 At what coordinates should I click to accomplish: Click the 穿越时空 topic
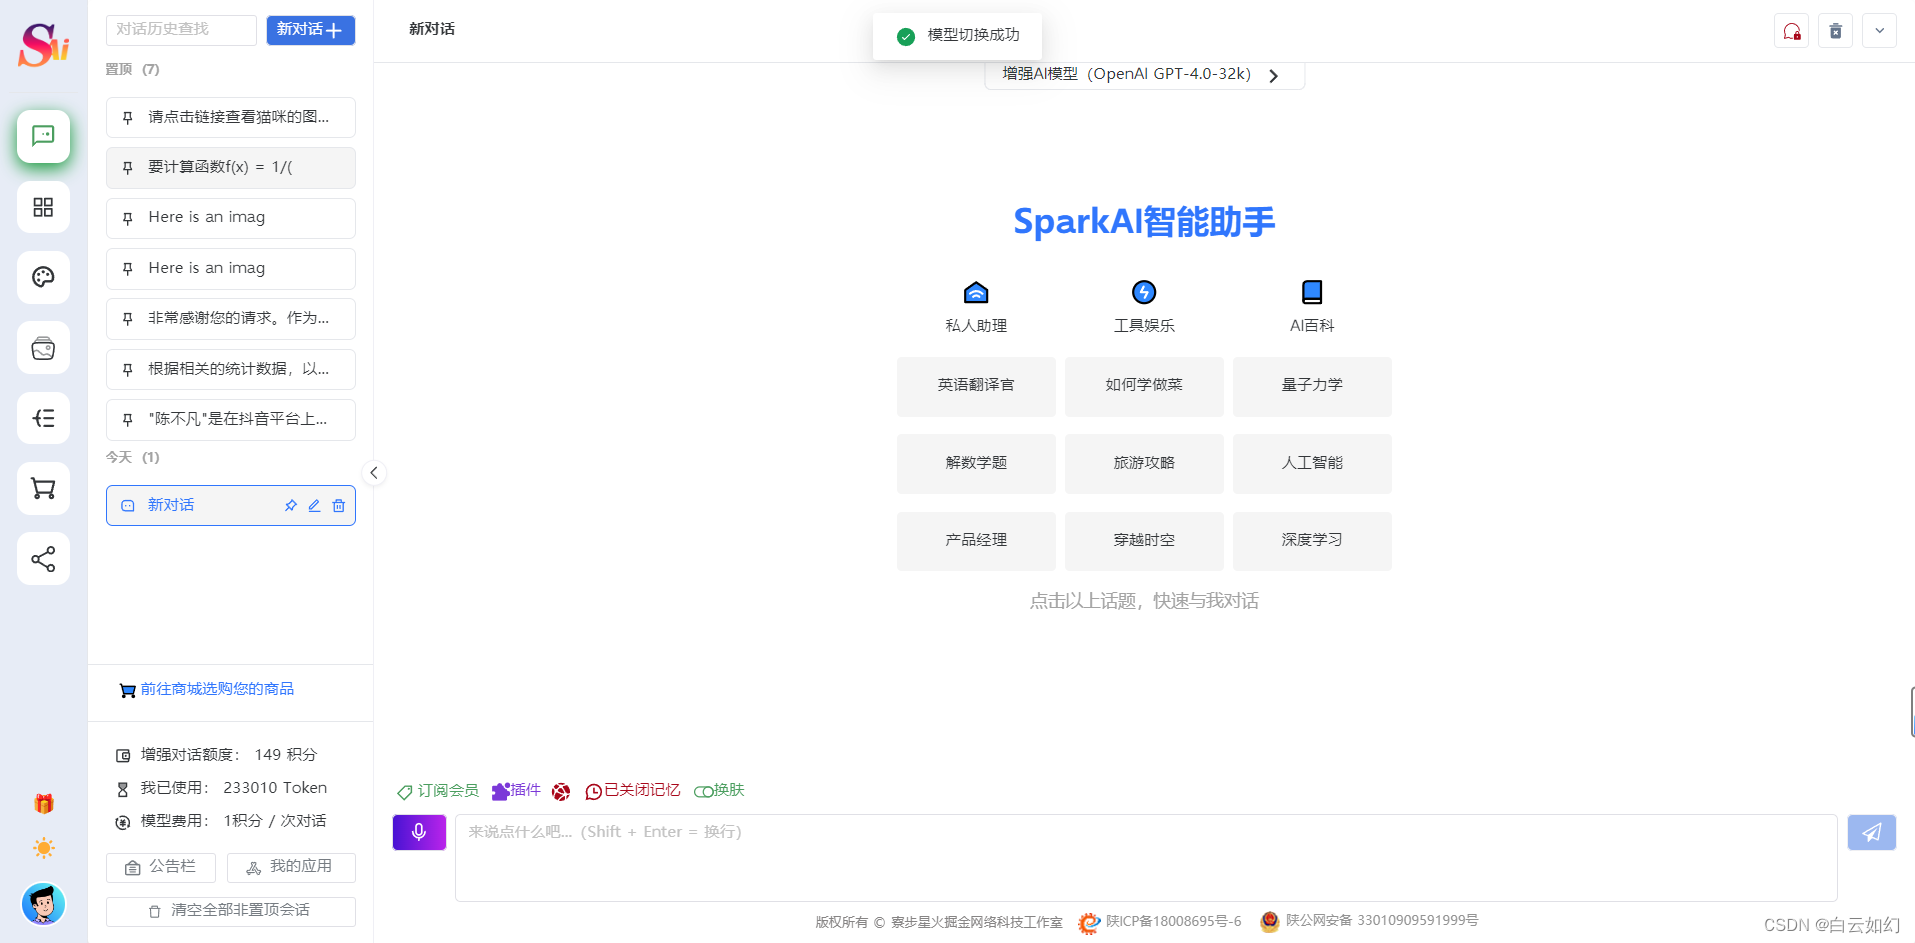pos(1144,541)
